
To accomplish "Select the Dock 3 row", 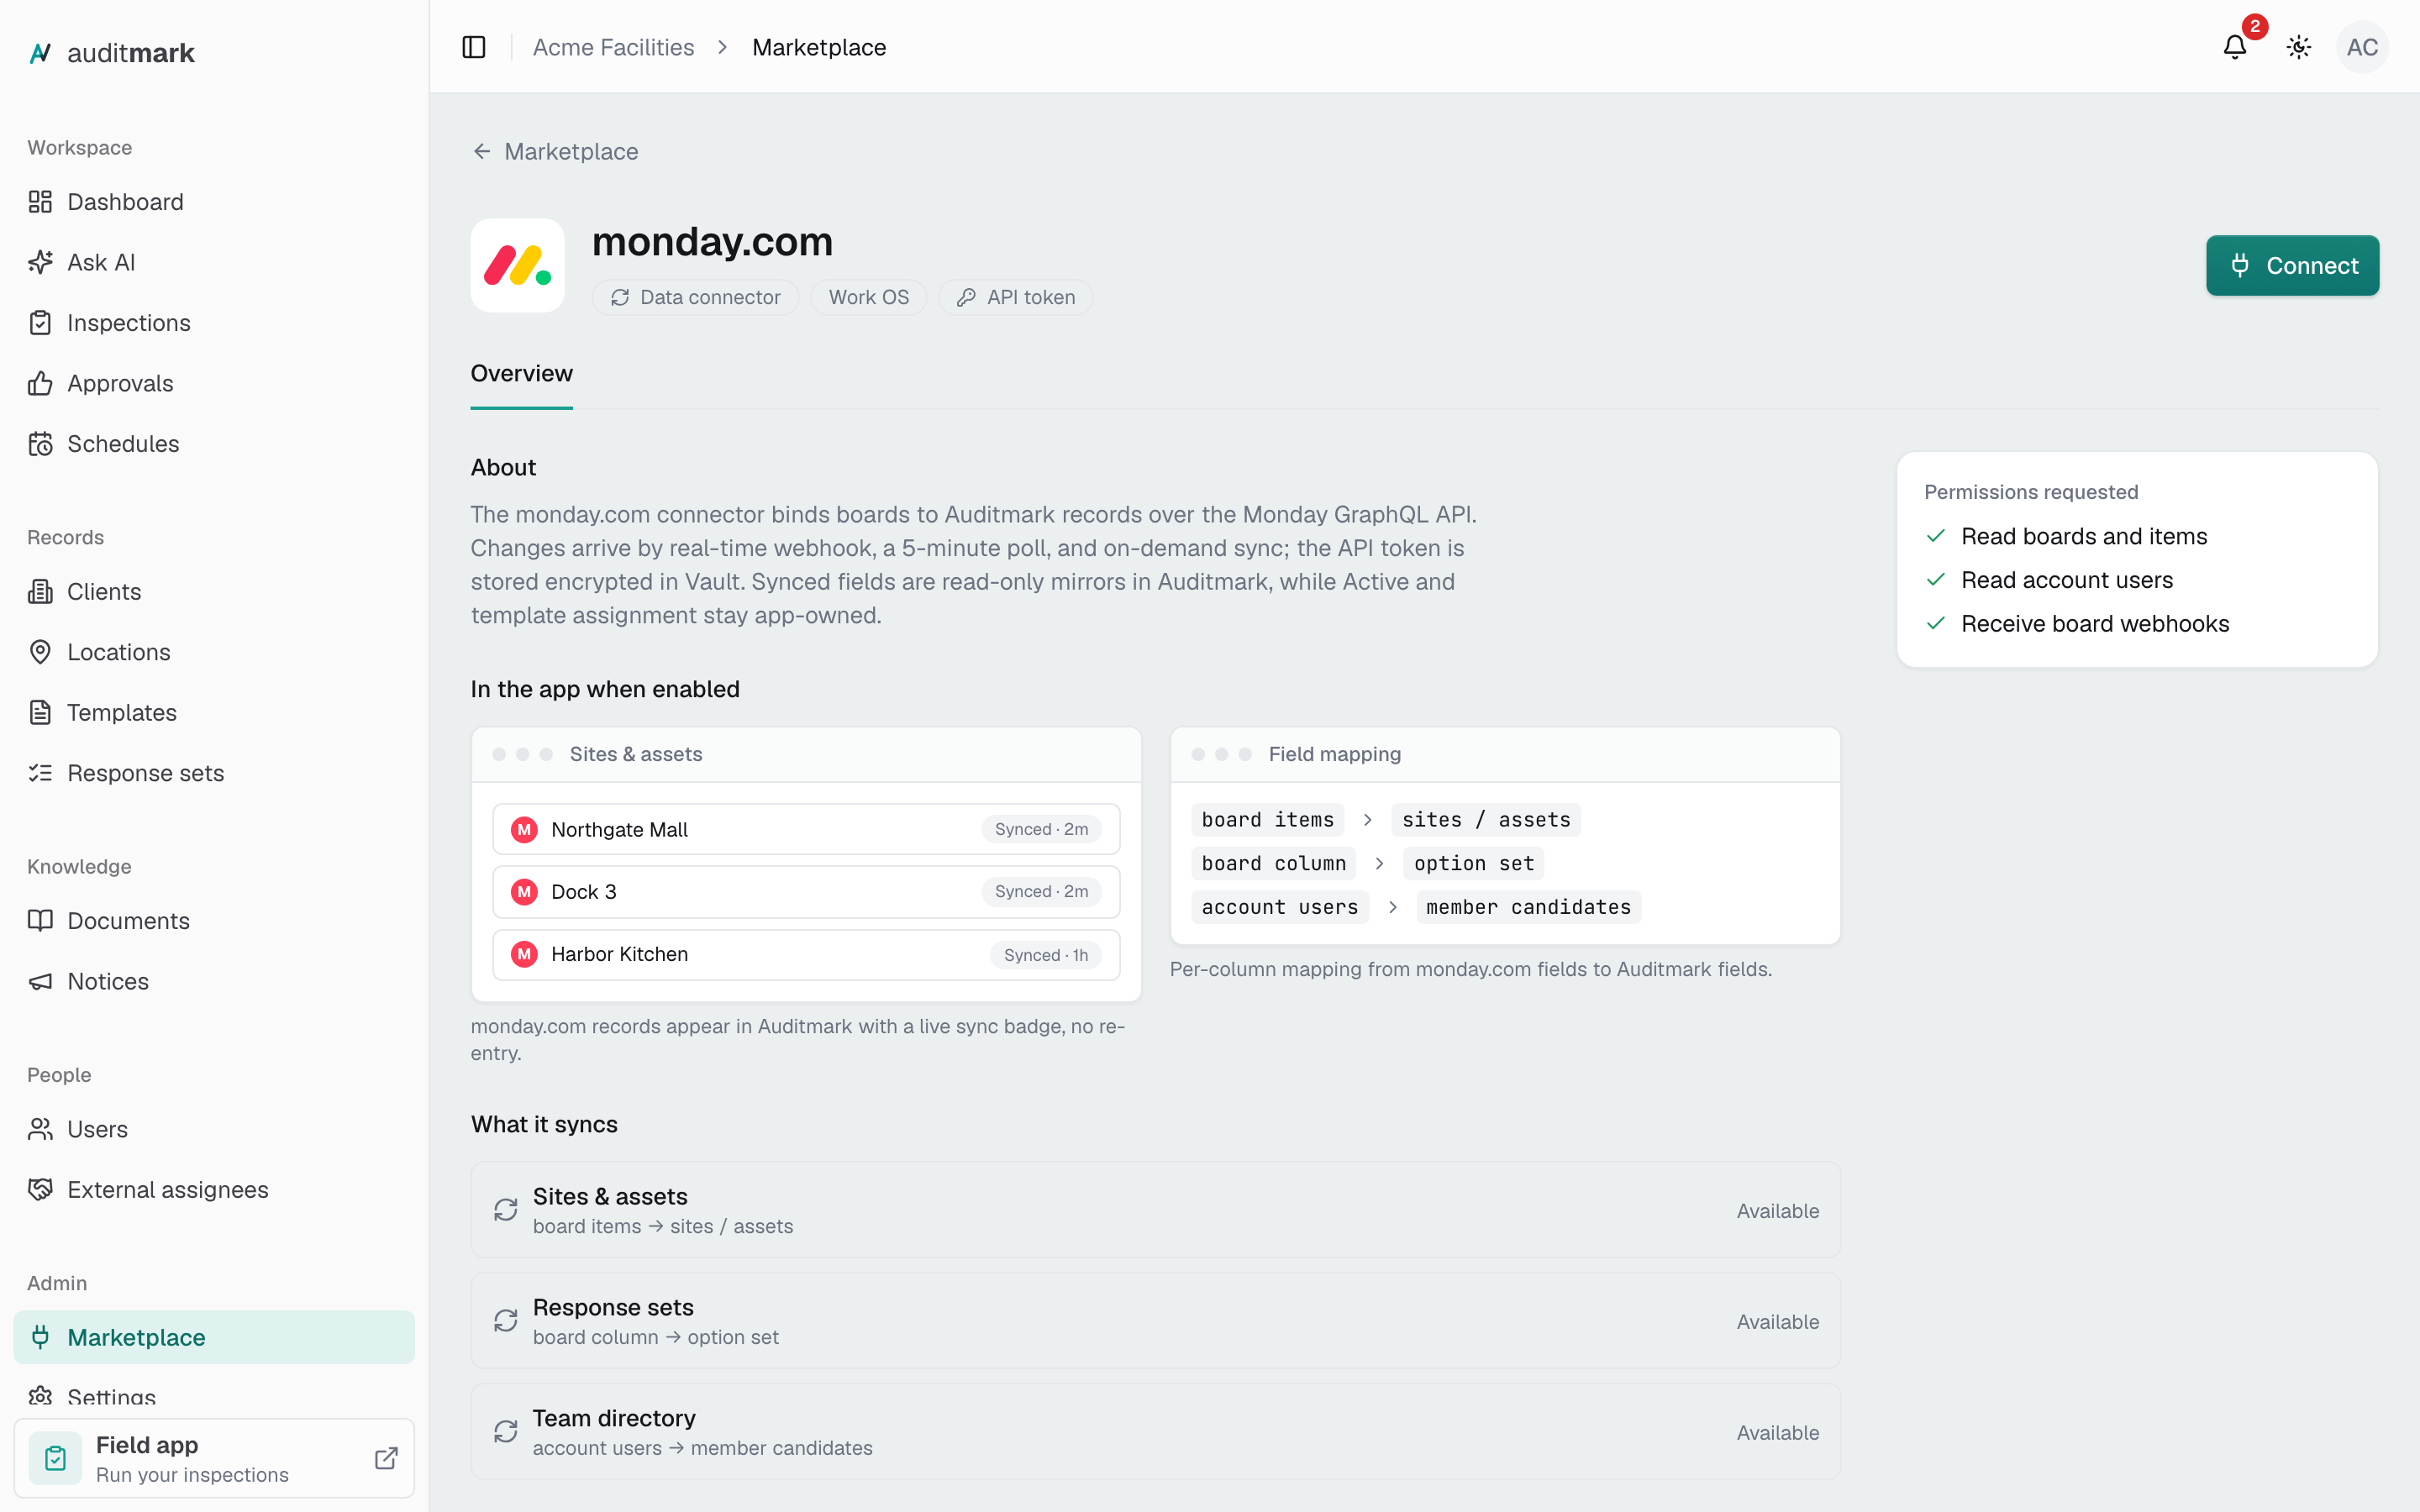I will 806,891.
